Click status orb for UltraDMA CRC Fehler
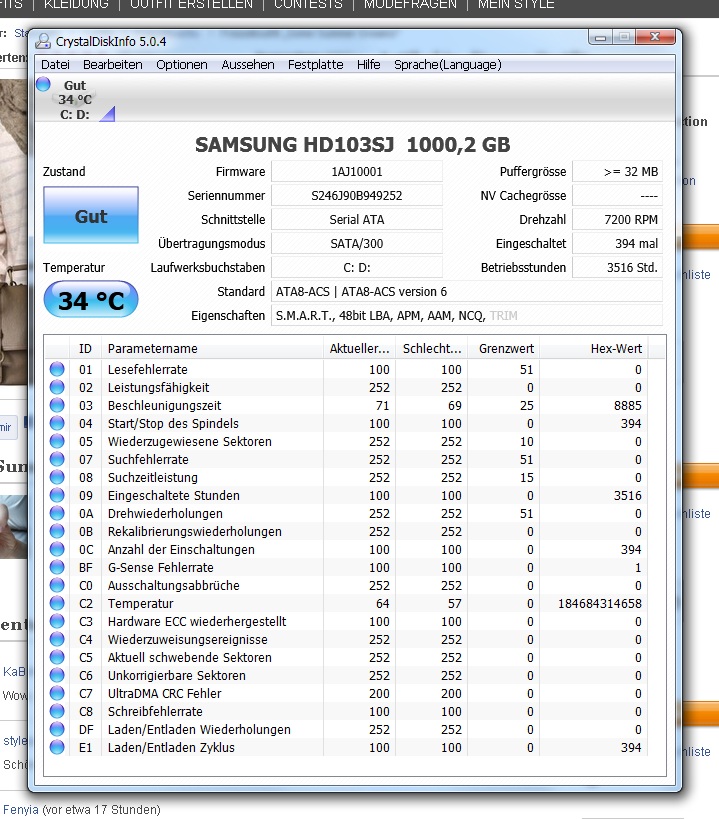 [x=57, y=694]
